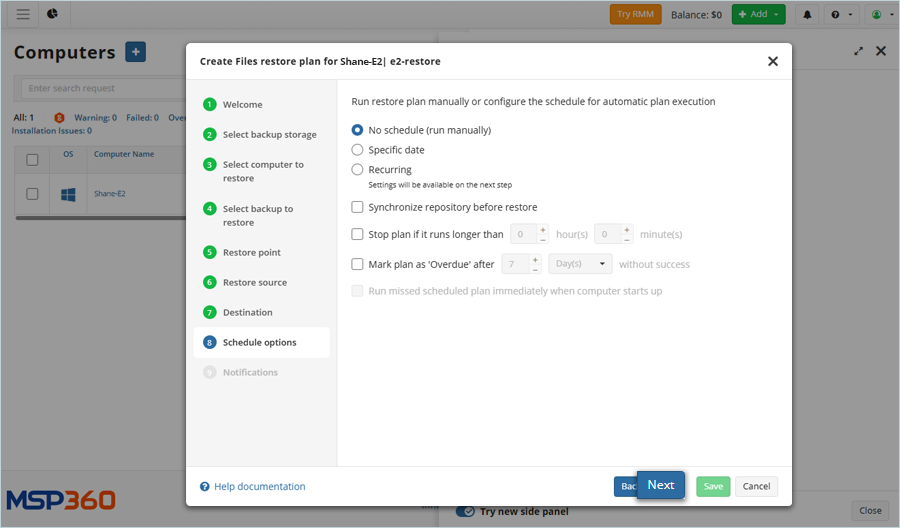Go to the Restore point step
Viewport: 900px width, 528px height.
[x=251, y=252]
